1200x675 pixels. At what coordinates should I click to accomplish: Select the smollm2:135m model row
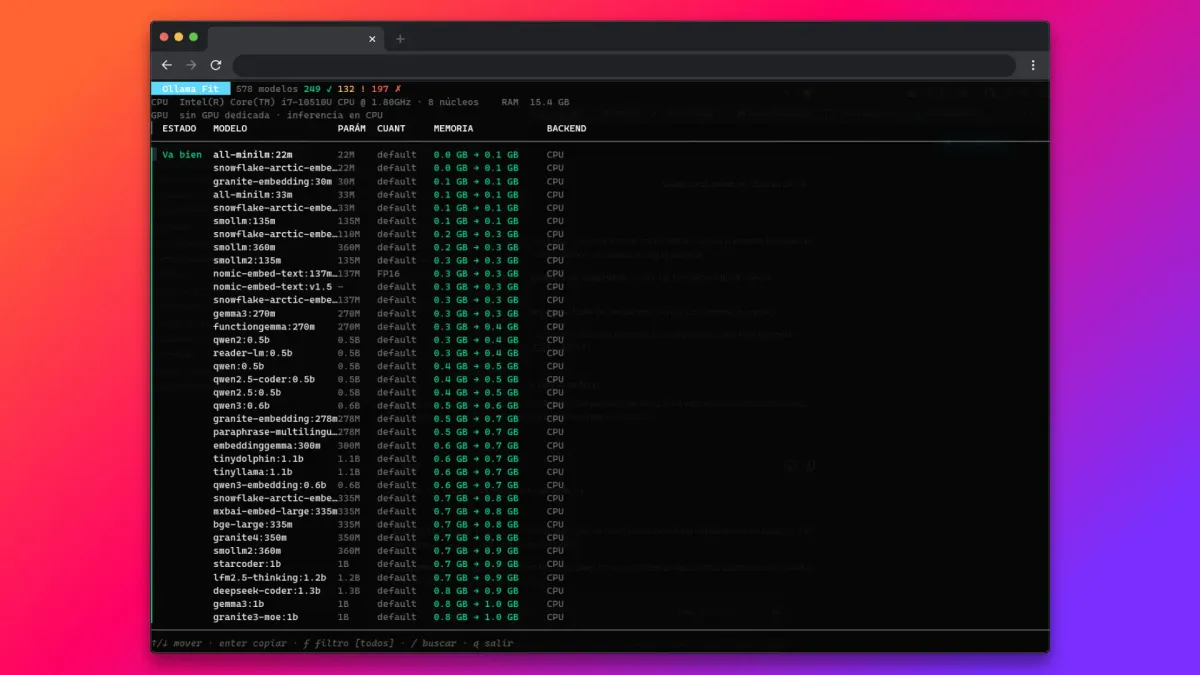(x=390, y=260)
